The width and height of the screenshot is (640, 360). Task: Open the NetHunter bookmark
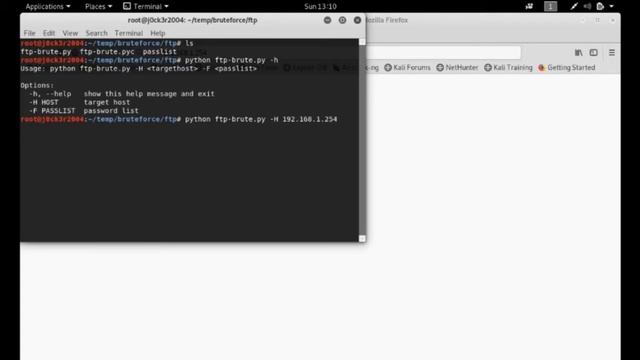457,68
